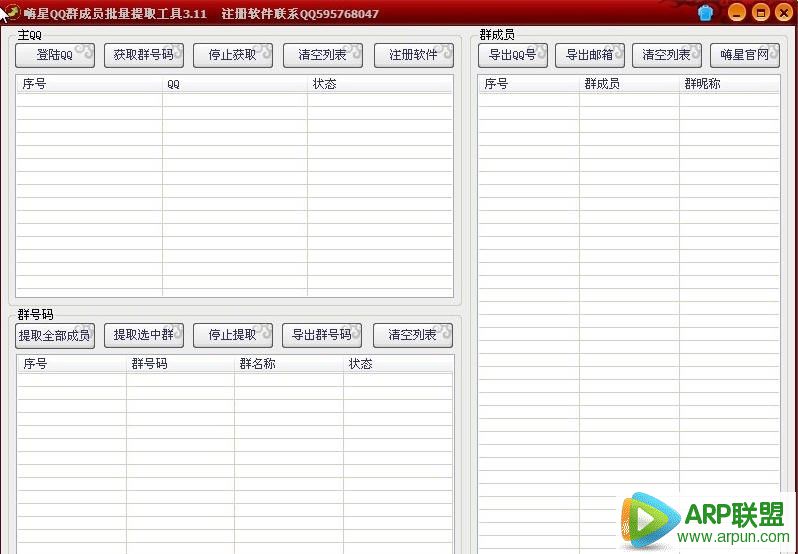Click 获取群号码 to fetch group numbers
The height and width of the screenshot is (554, 798).
[143, 55]
